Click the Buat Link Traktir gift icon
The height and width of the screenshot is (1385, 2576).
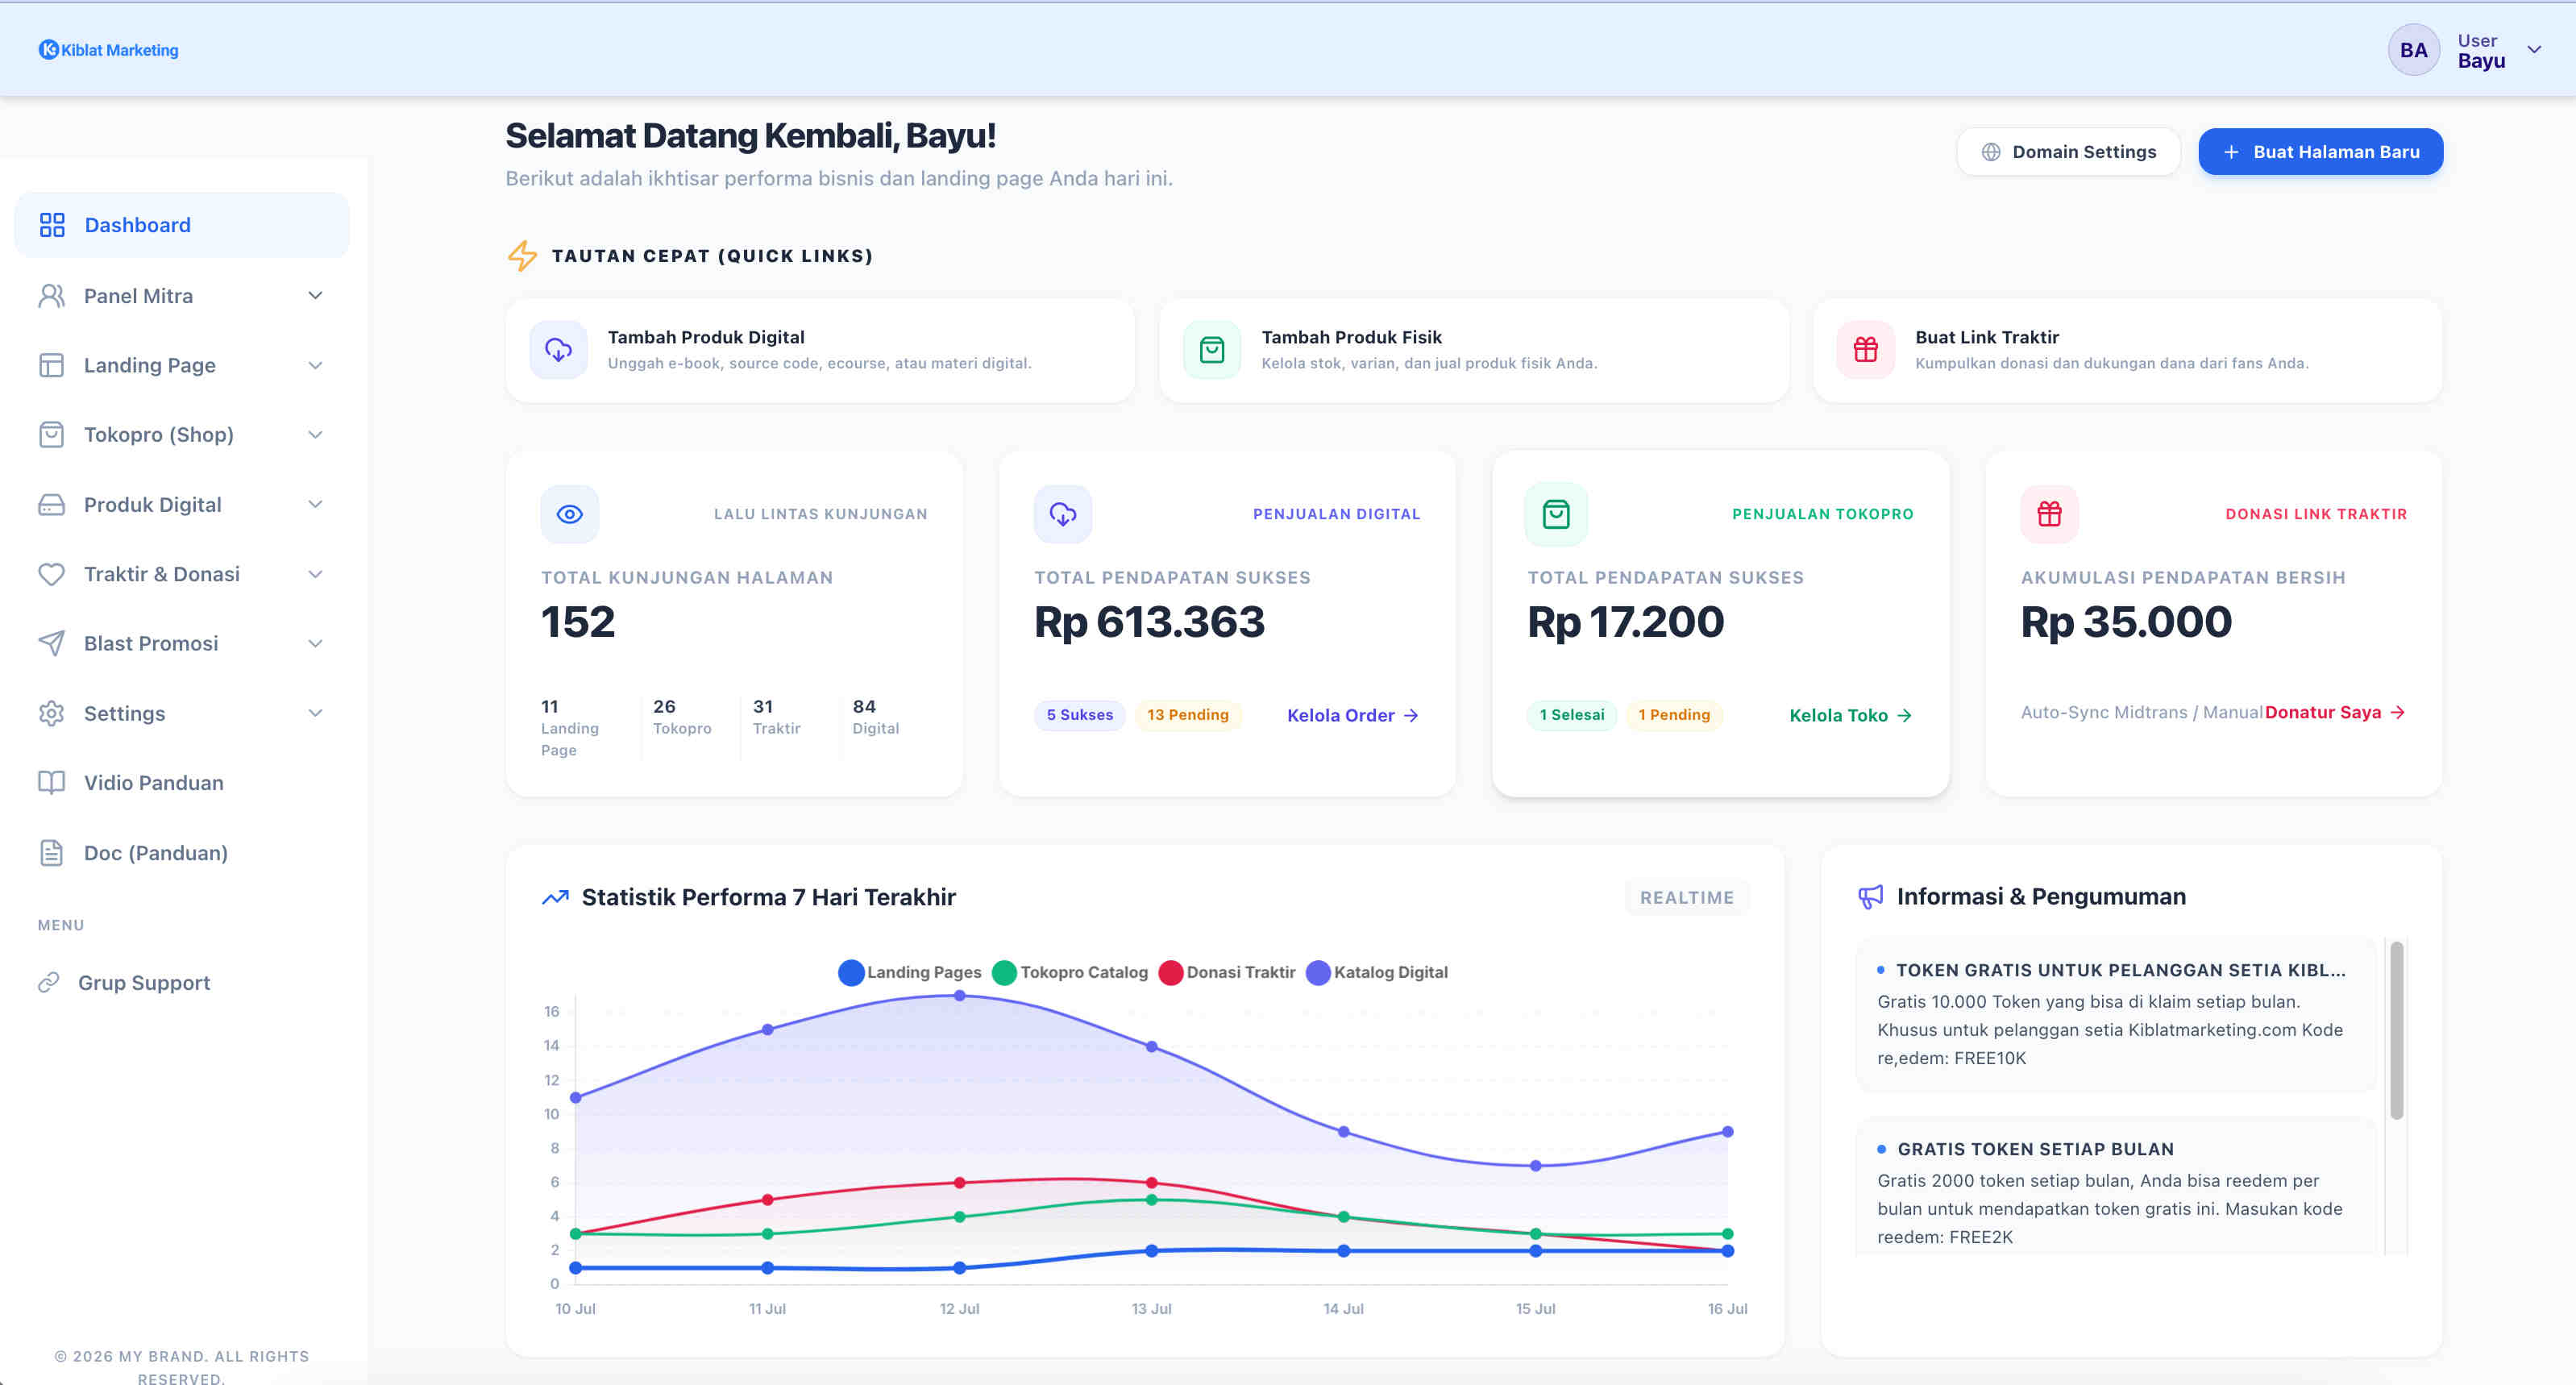coord(1865,350)
